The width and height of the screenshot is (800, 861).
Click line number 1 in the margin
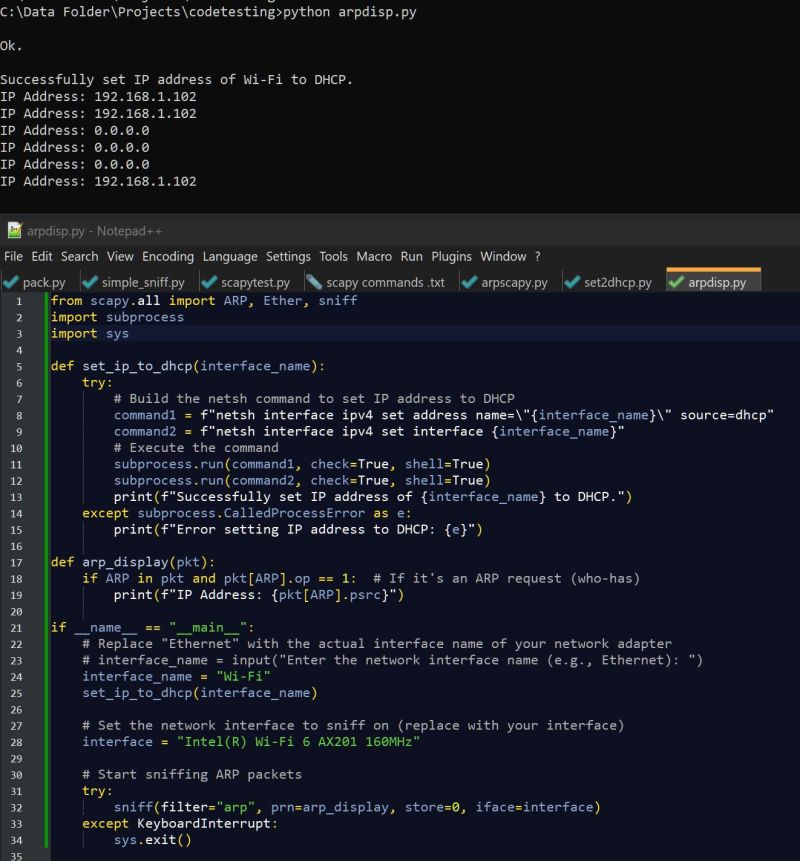tap(19, 301)
